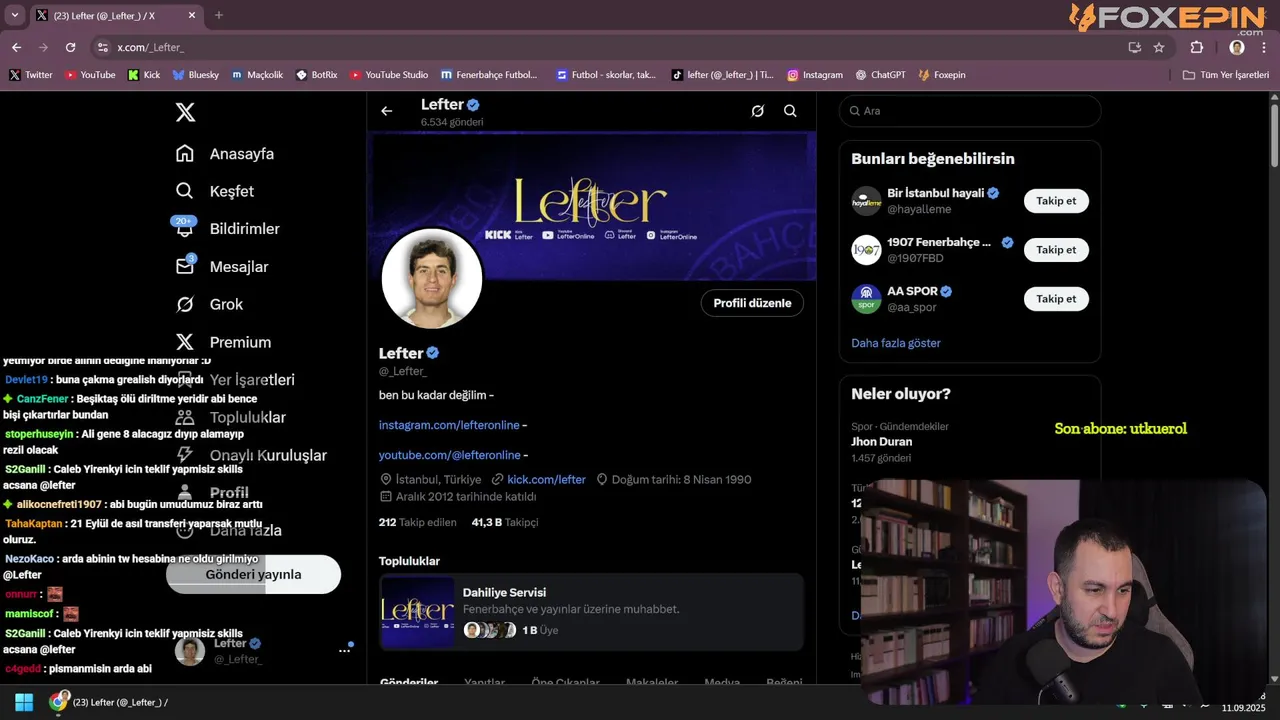This screenshot has height=720, width=1280.
Task: Follow 1907 Fenerbahçe with Takip et
Action: click(1056, 250)
